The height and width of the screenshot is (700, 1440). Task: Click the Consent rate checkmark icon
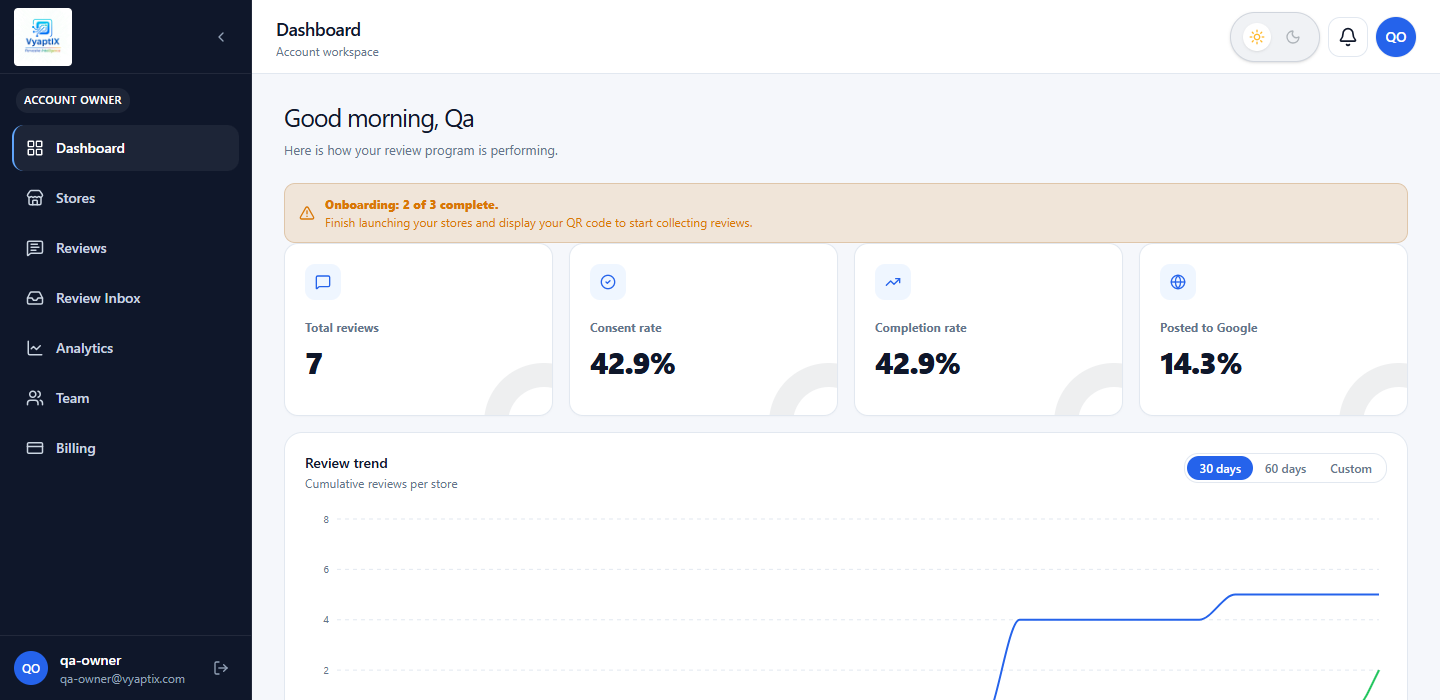(608, 282)
